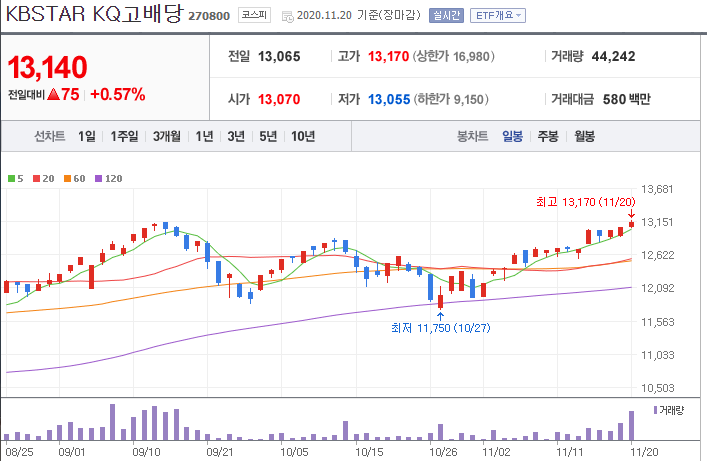Click the 11/11 date axis label

click(x=570, y=452)
